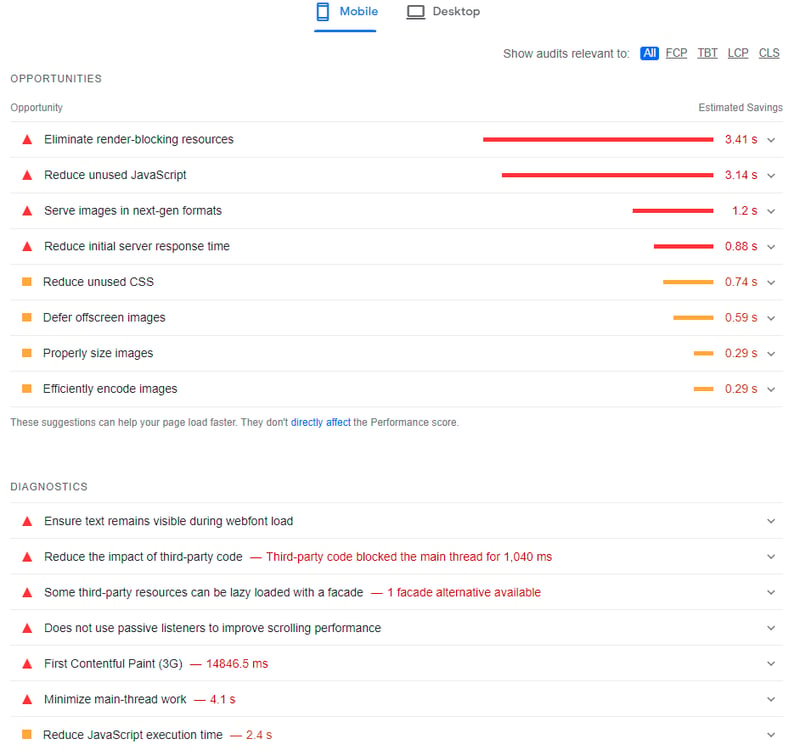Switch to the Desktop tab
This screenshot has width=800, height=750.
click(x=443, y=12)
